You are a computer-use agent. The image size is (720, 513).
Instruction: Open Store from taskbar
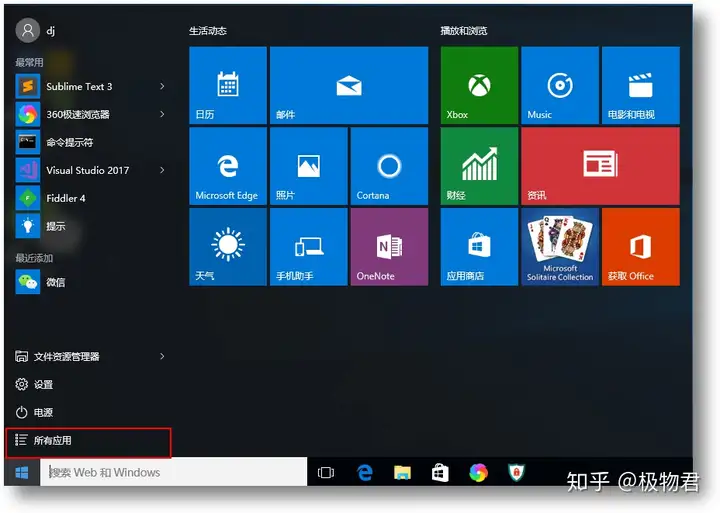point(440,473)
